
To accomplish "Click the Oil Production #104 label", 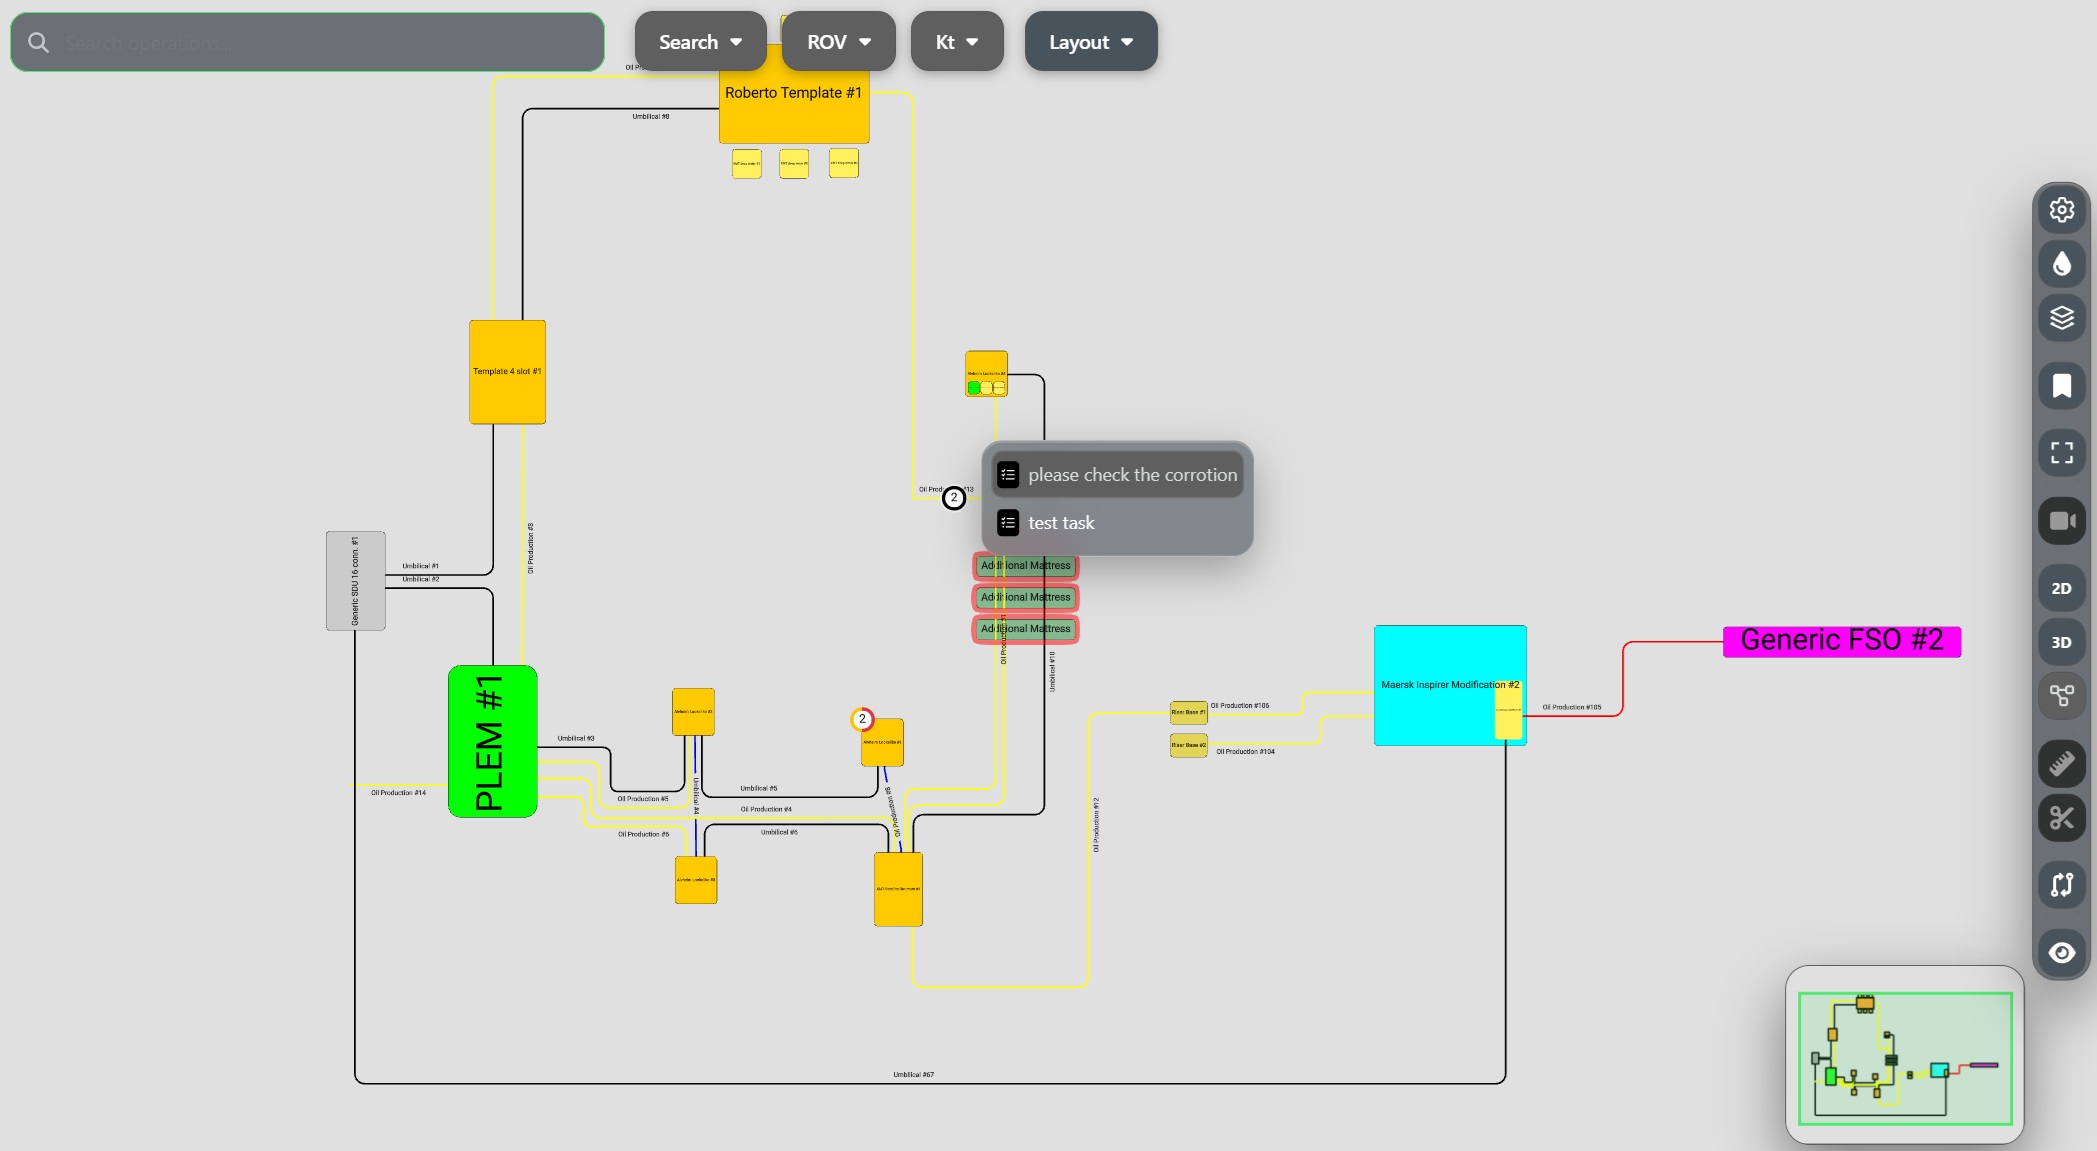I will point(1245,752).
